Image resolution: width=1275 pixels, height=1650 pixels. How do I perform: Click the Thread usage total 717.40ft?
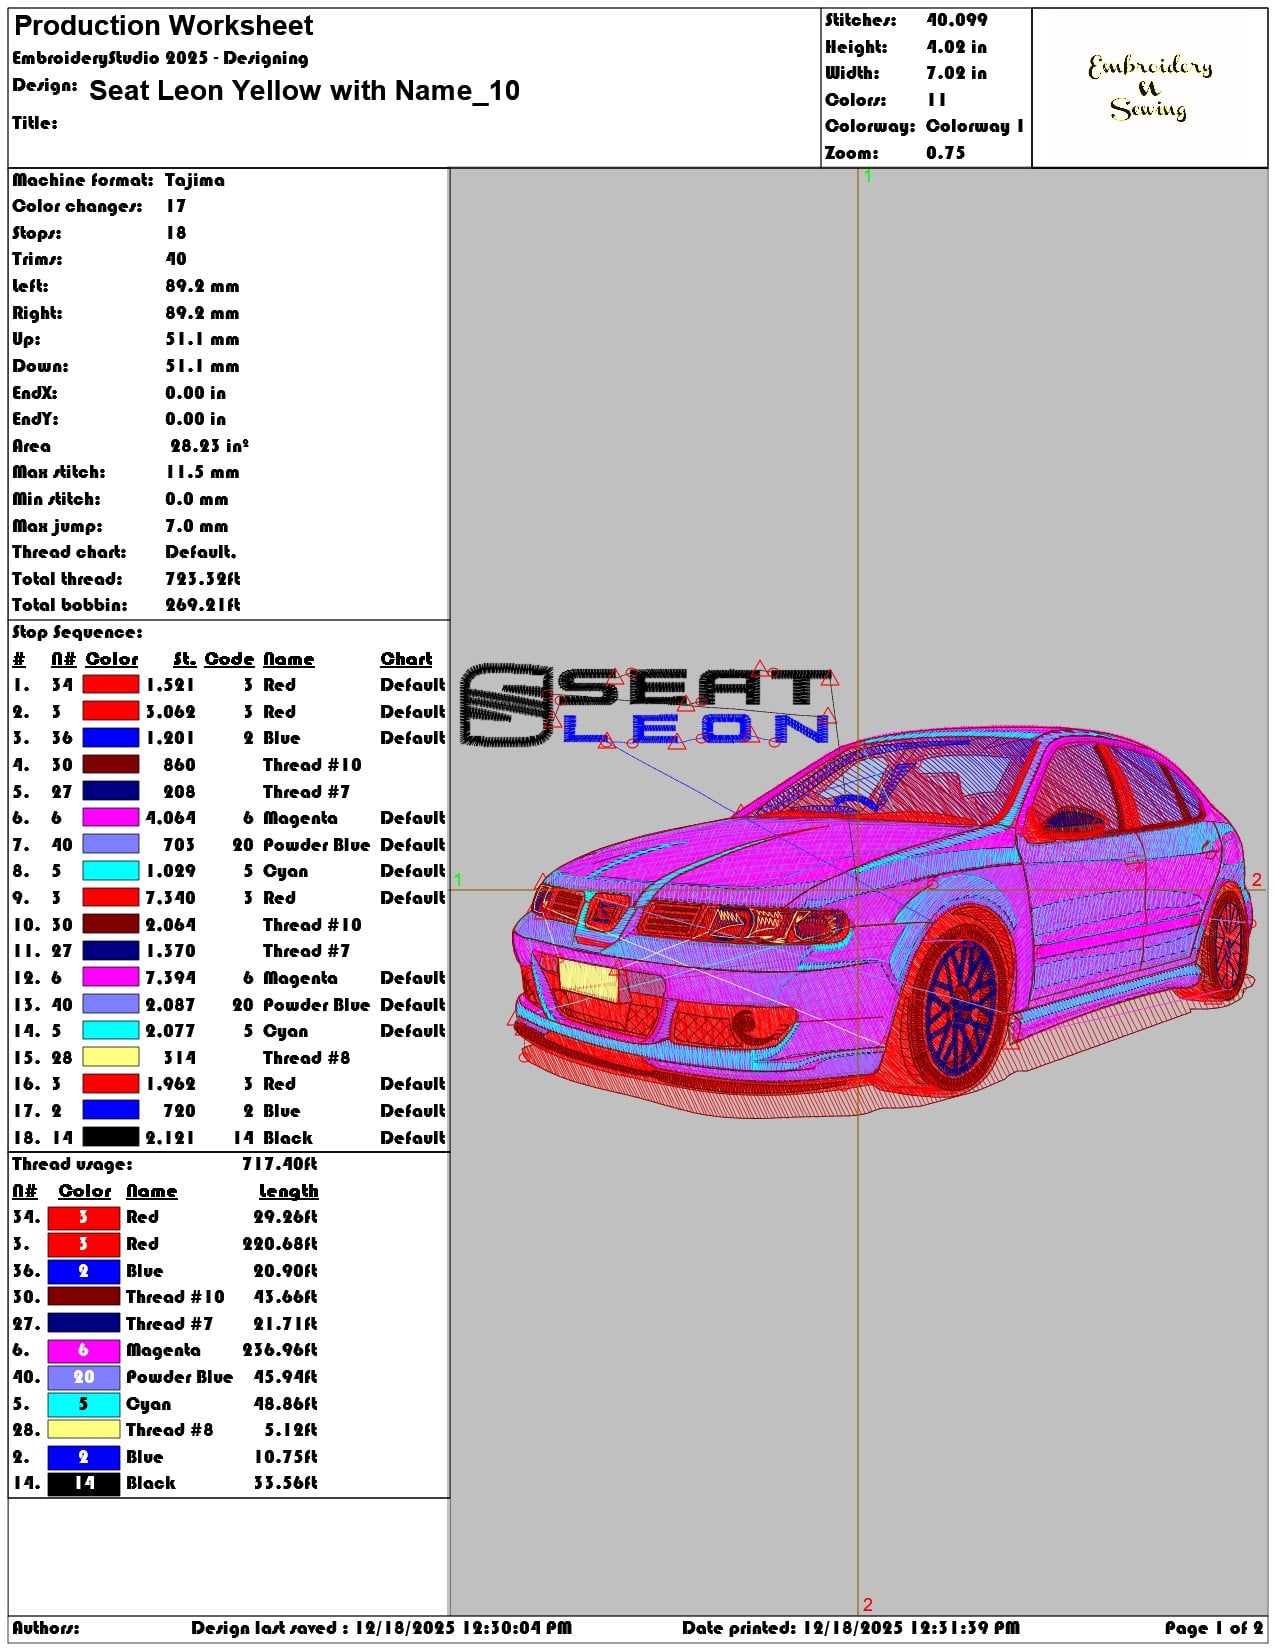(280, 1164)
